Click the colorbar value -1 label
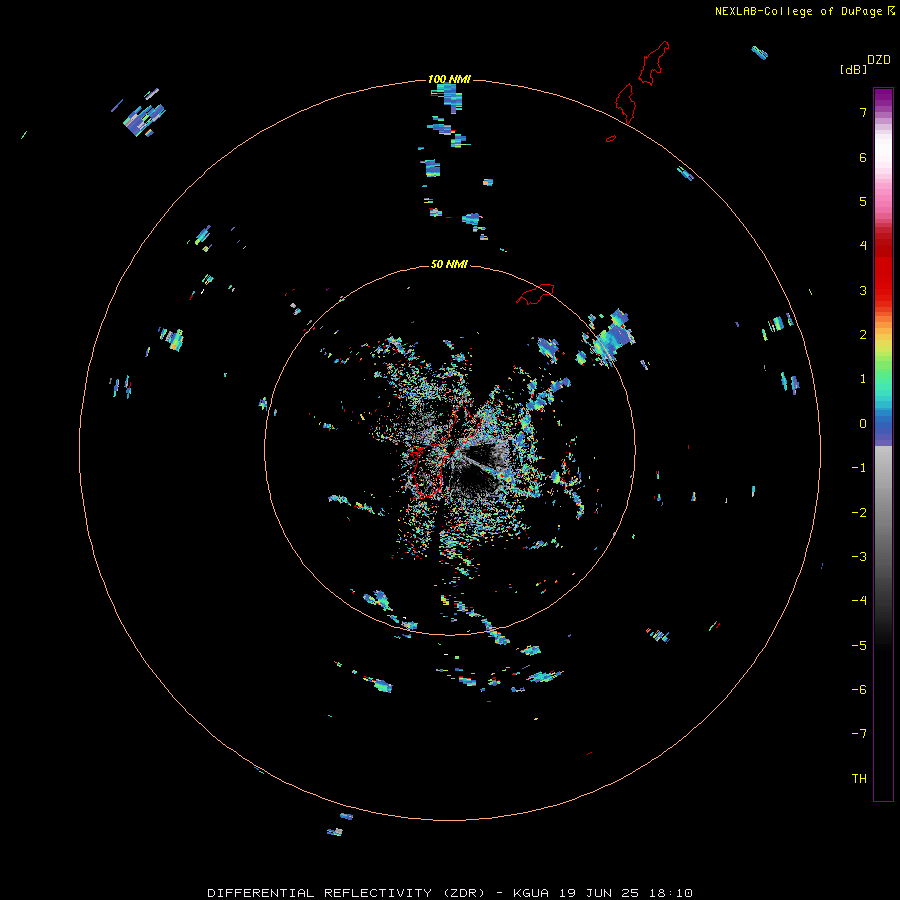The width and height of the screenshot is (900, 900). click(859, 468)
